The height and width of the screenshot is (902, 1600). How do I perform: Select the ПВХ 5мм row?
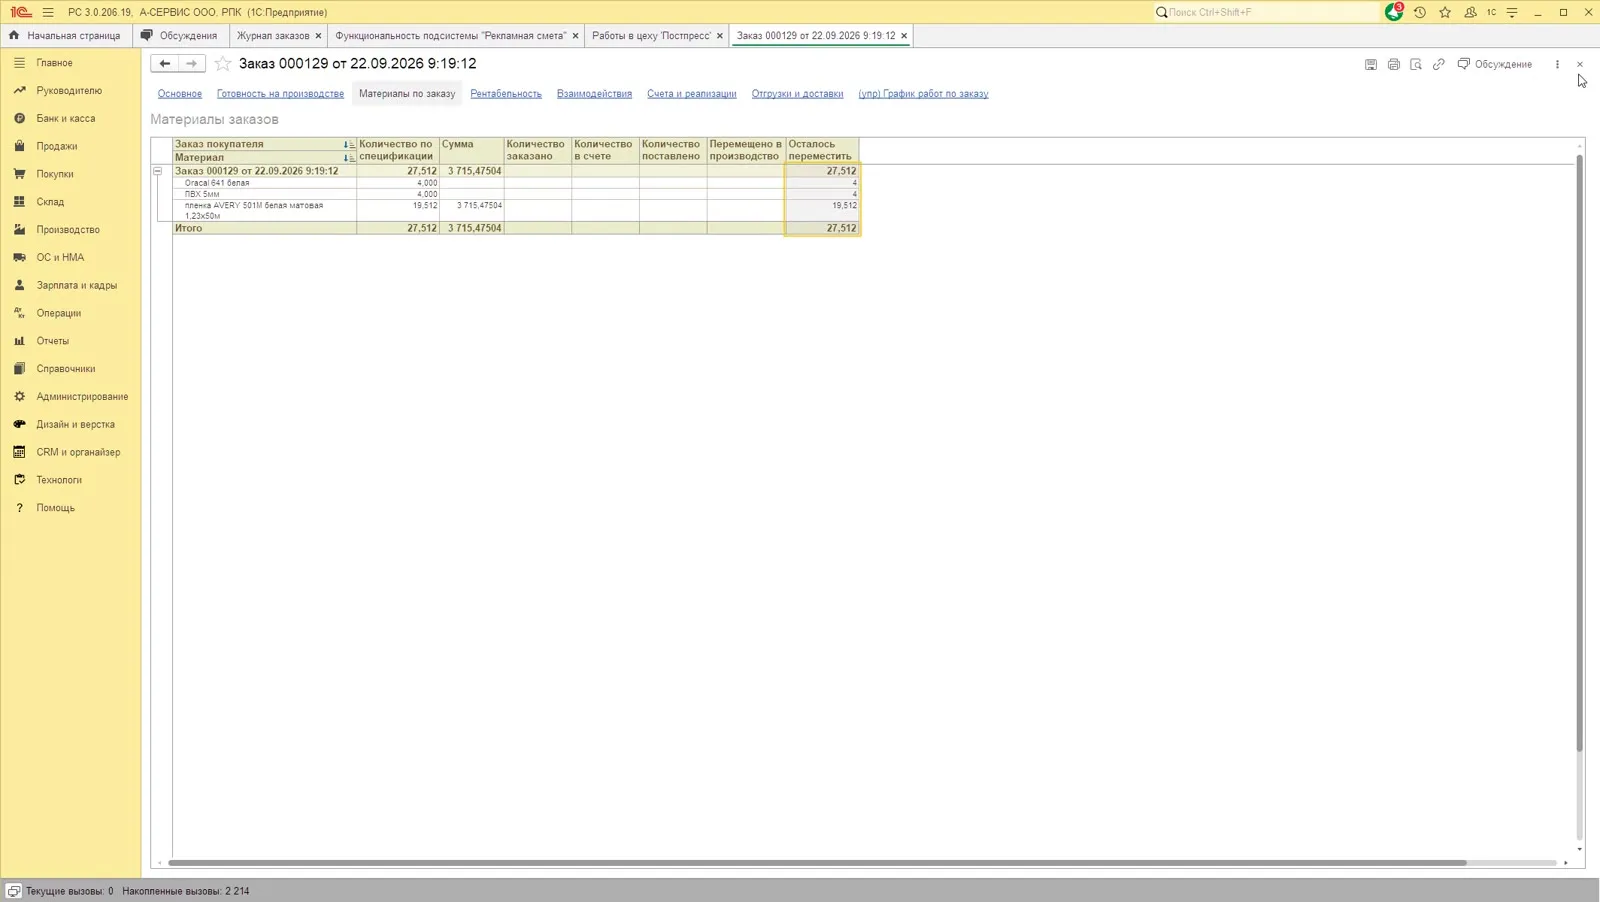coord(515,194)
